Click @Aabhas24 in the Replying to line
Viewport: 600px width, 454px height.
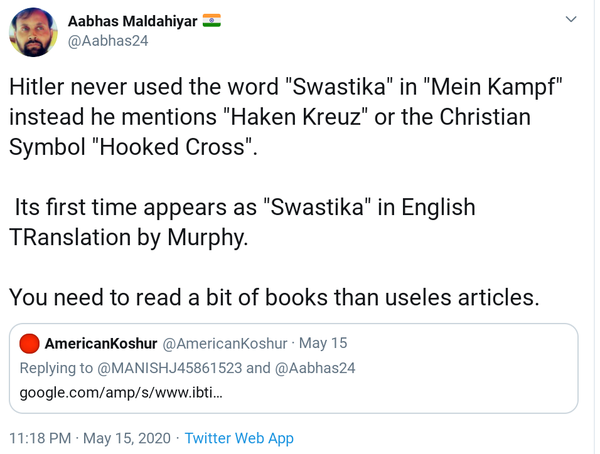coord(315,368)
